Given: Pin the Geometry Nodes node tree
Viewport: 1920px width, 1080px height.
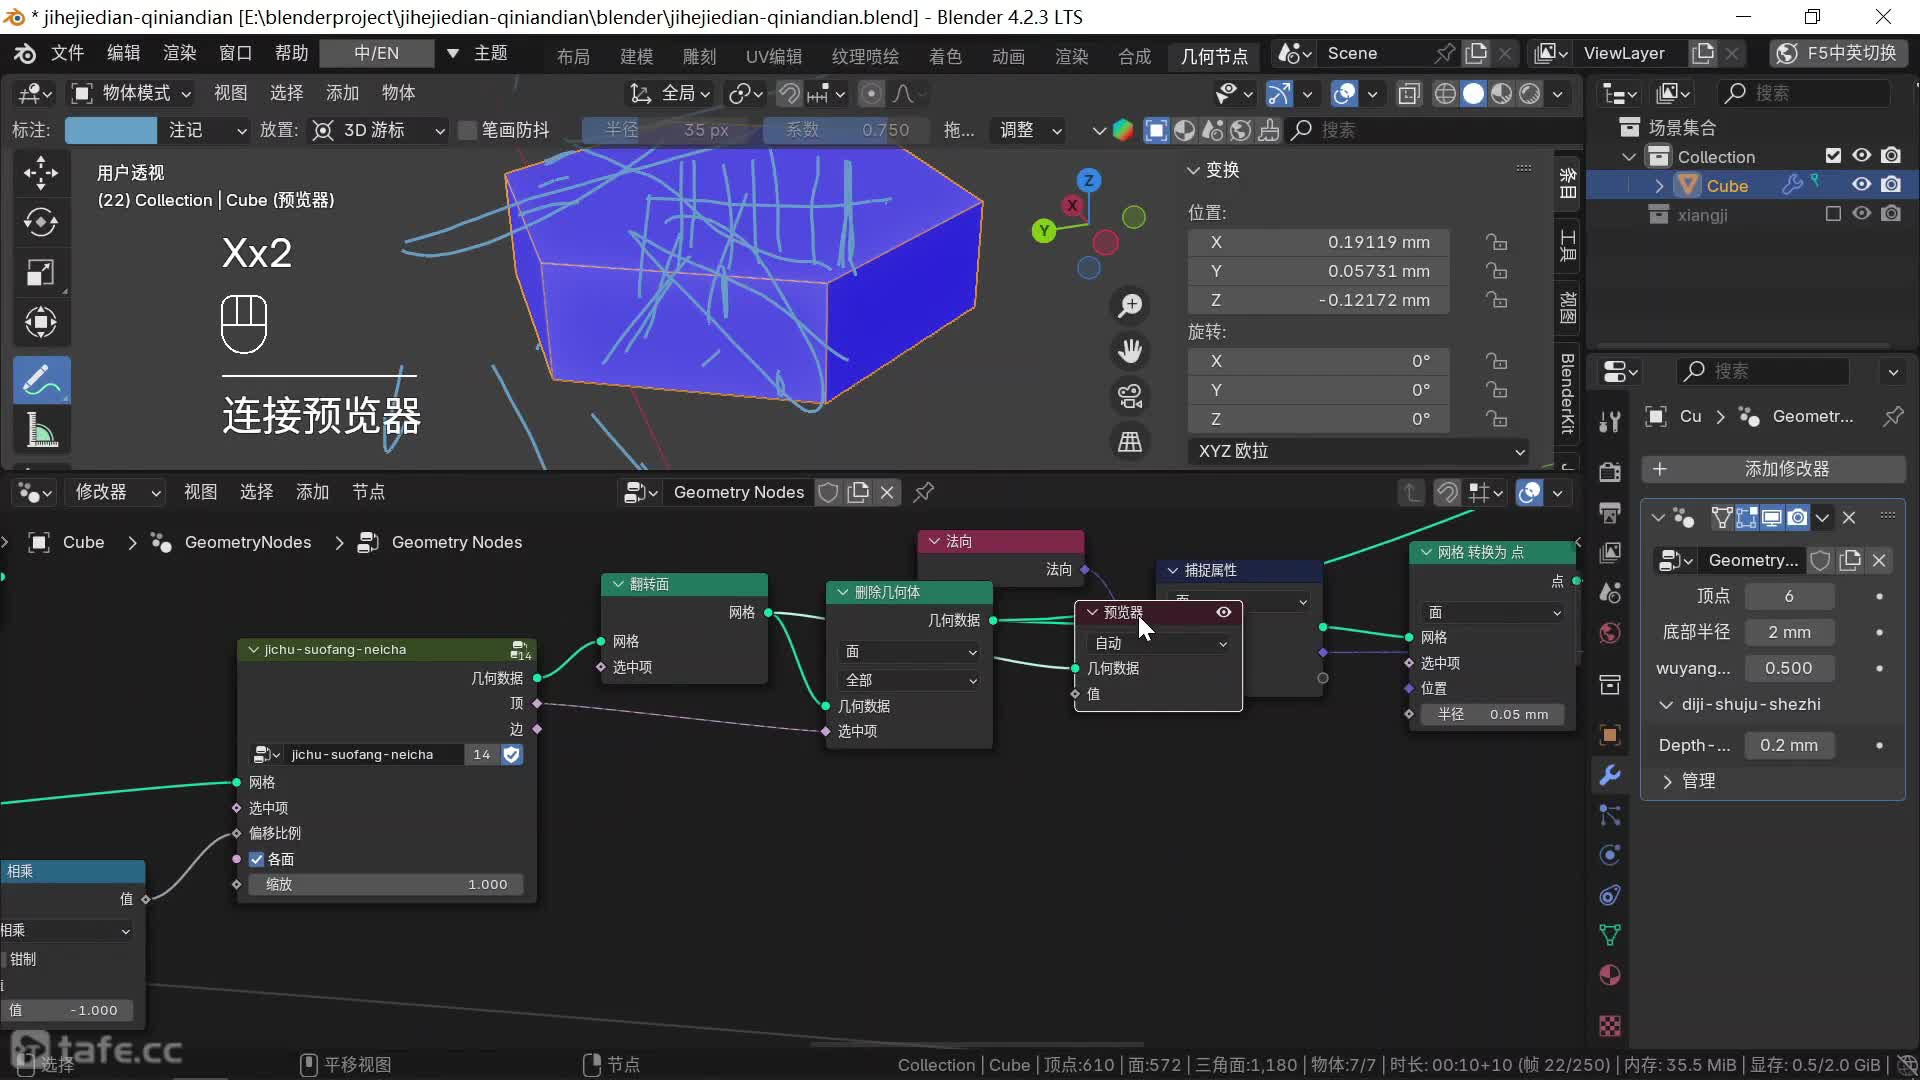Looking at the screenshot, I should [924, 492].
